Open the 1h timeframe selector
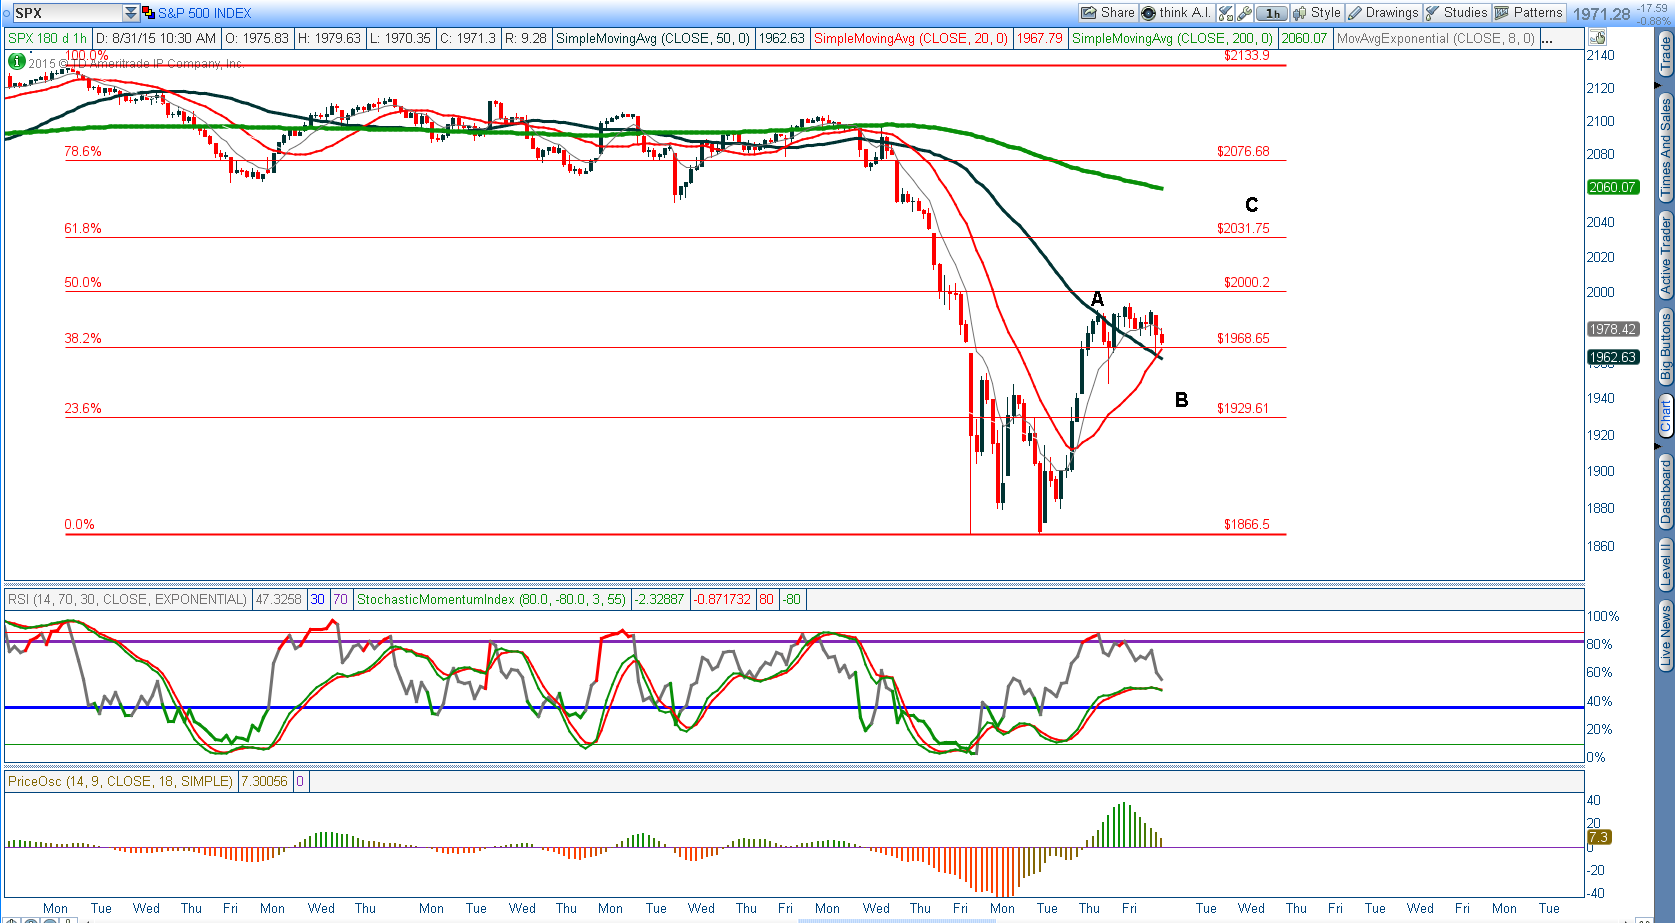The image size is (1675, 923). [1272, 13]
